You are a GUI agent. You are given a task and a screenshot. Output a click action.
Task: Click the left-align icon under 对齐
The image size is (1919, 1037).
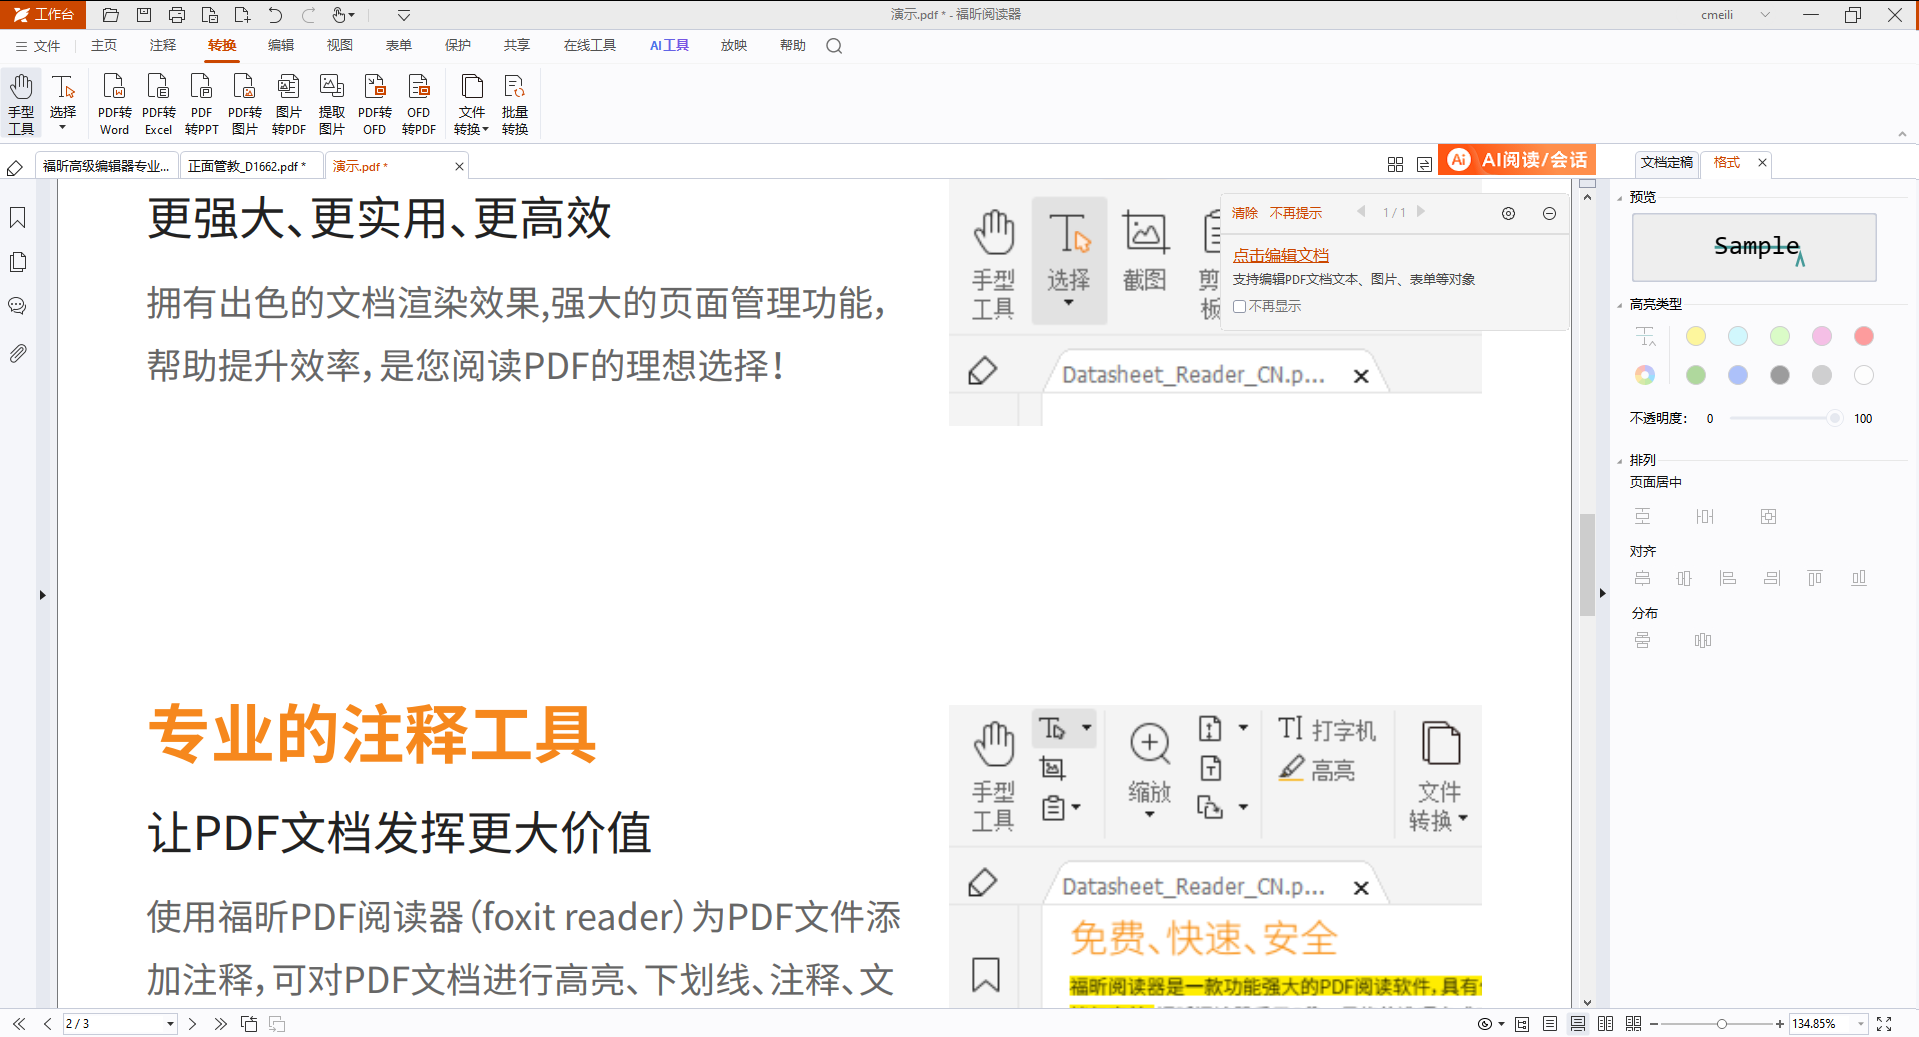click(1728, 578)
